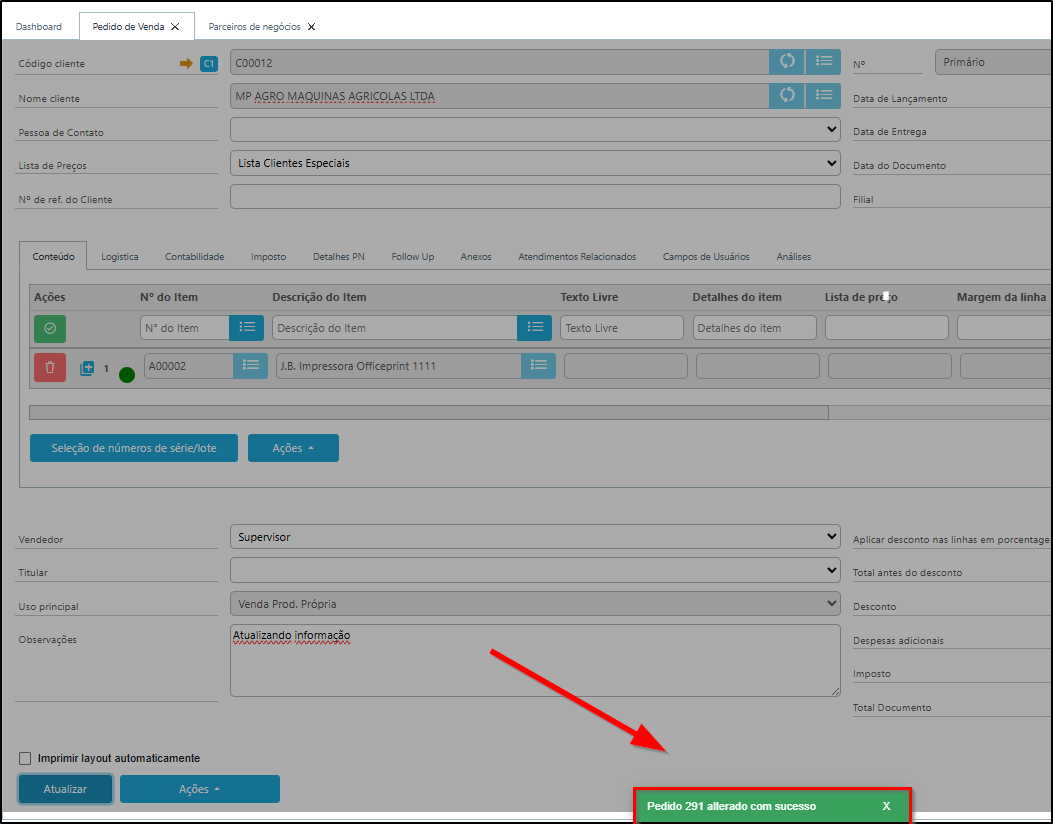1053x824 pixels.
Task: Click the Atualizar button
Action: [65, 789]
